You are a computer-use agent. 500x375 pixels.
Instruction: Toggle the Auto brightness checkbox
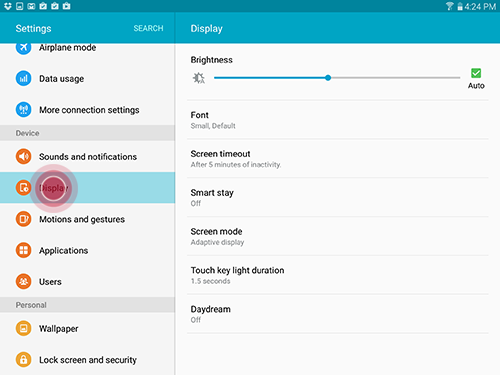coord(476,73)
